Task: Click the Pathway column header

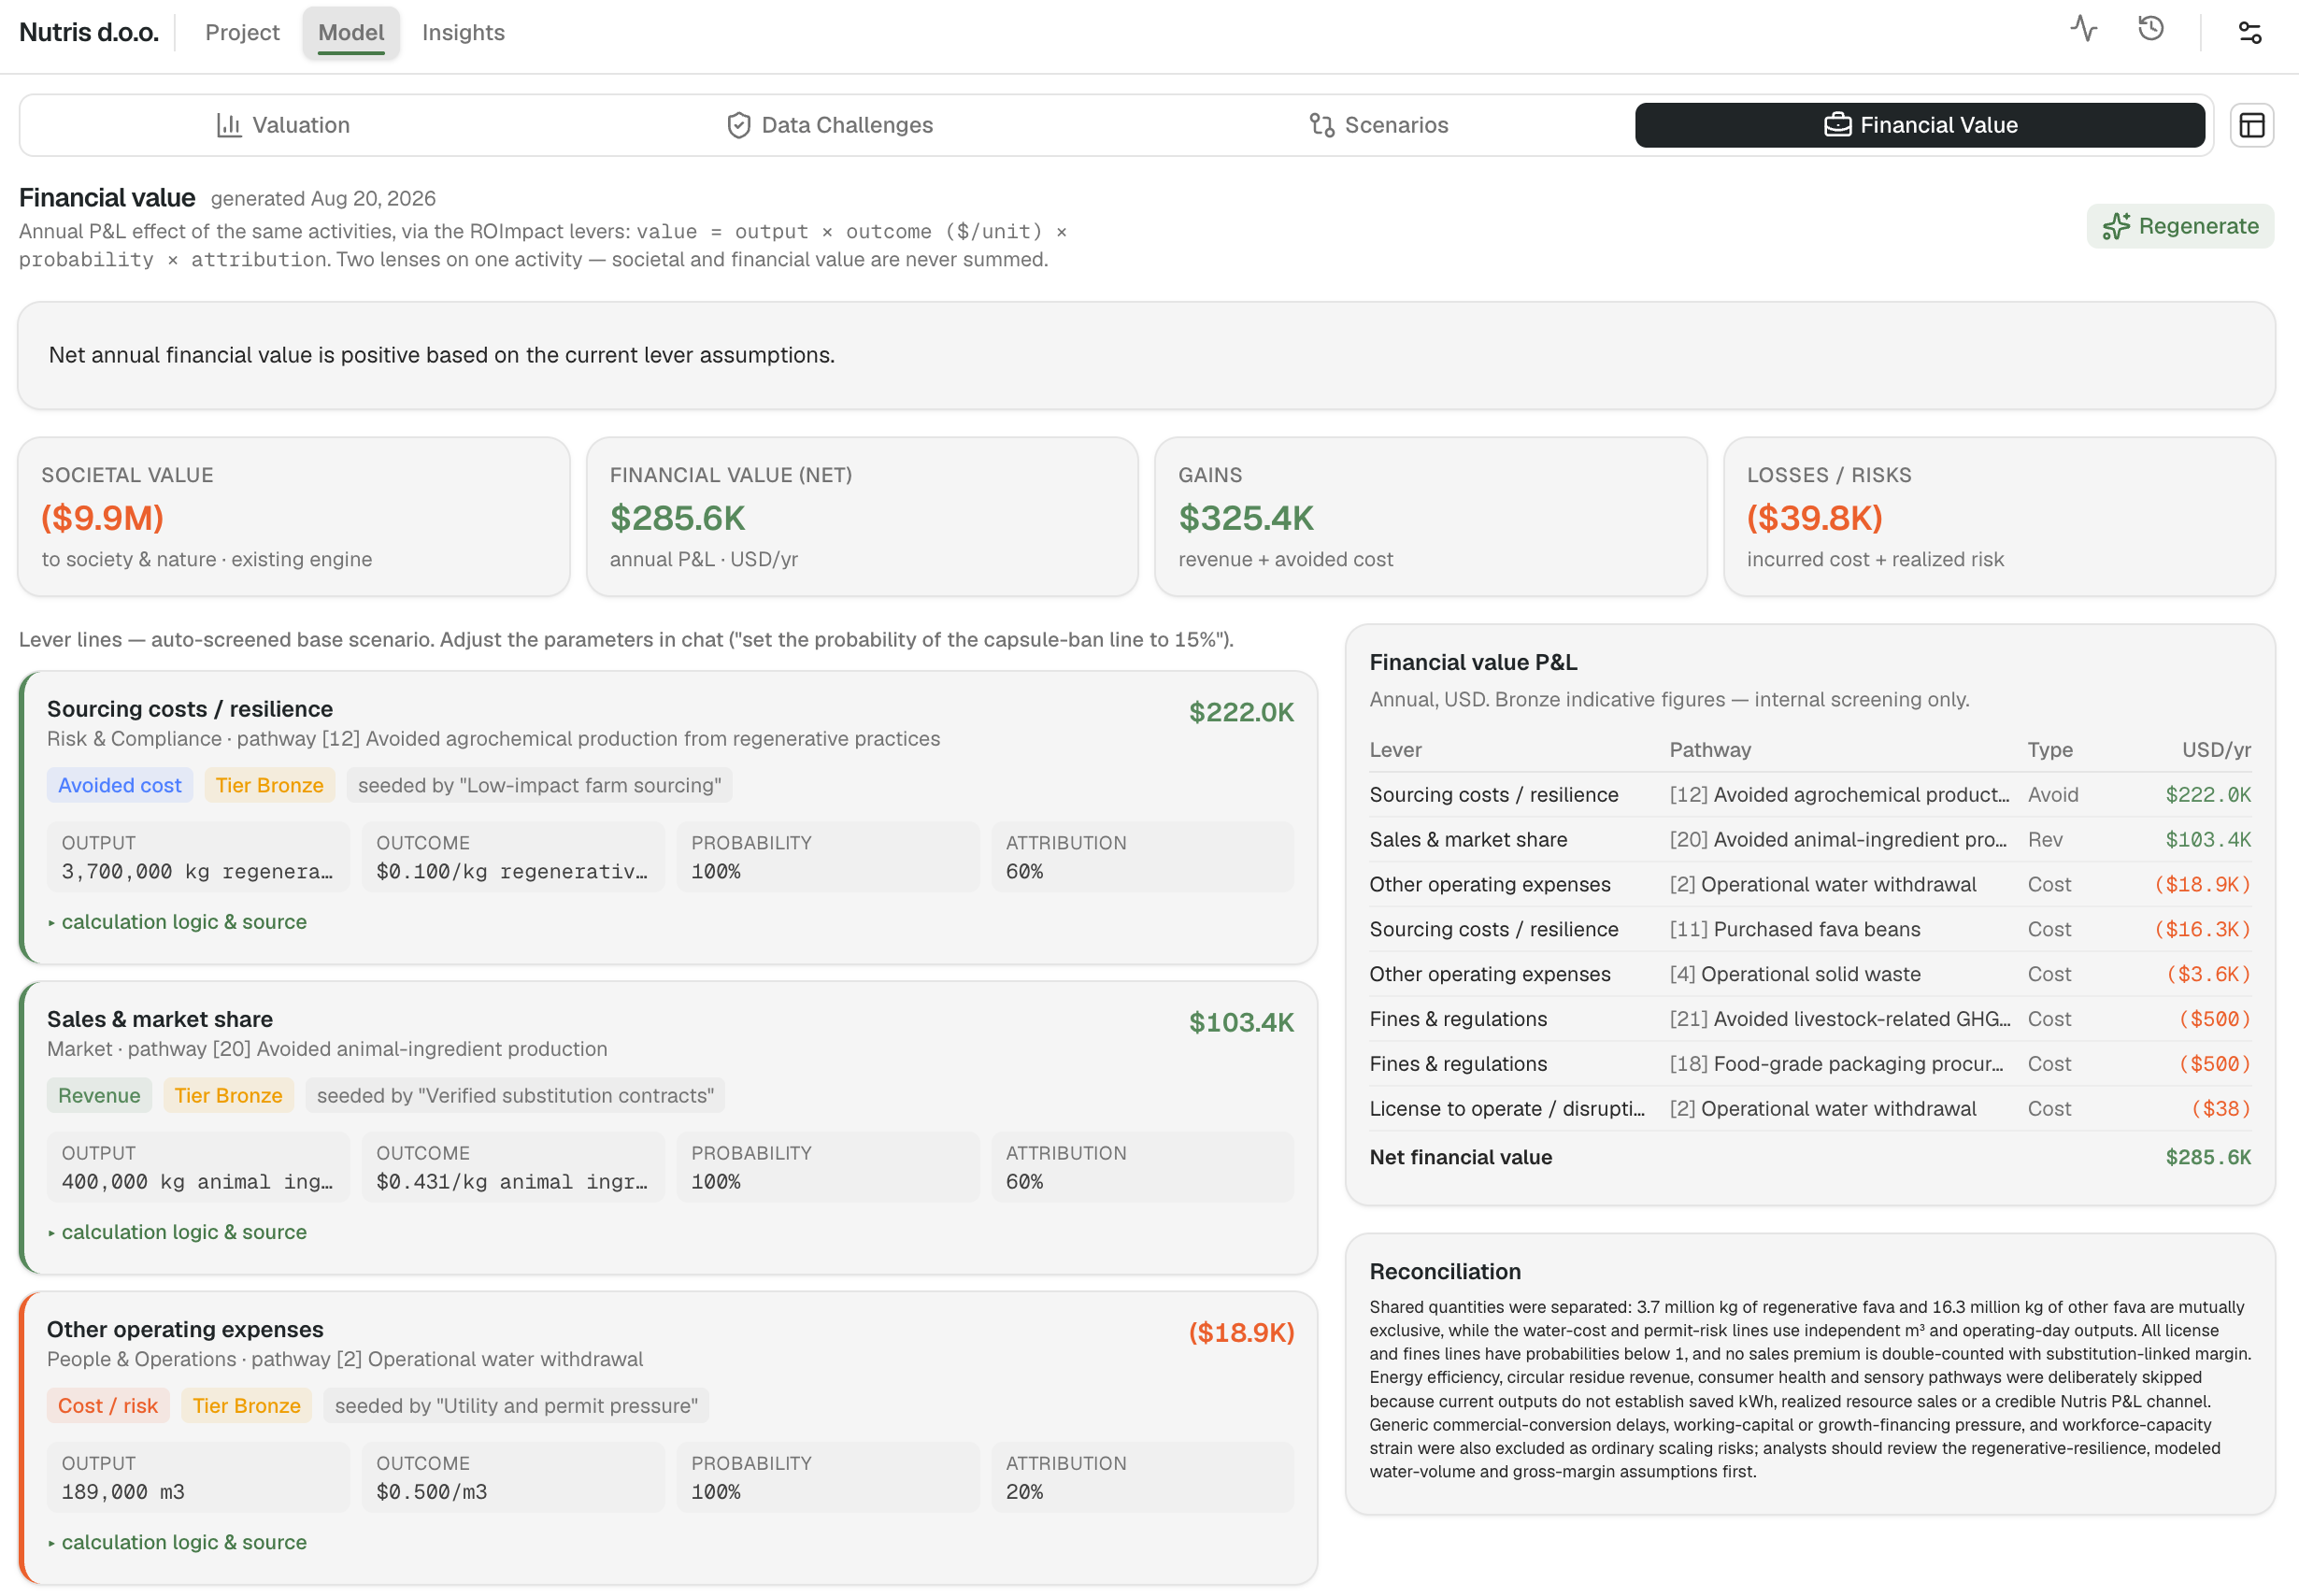Action: (x=1710, y=749)
